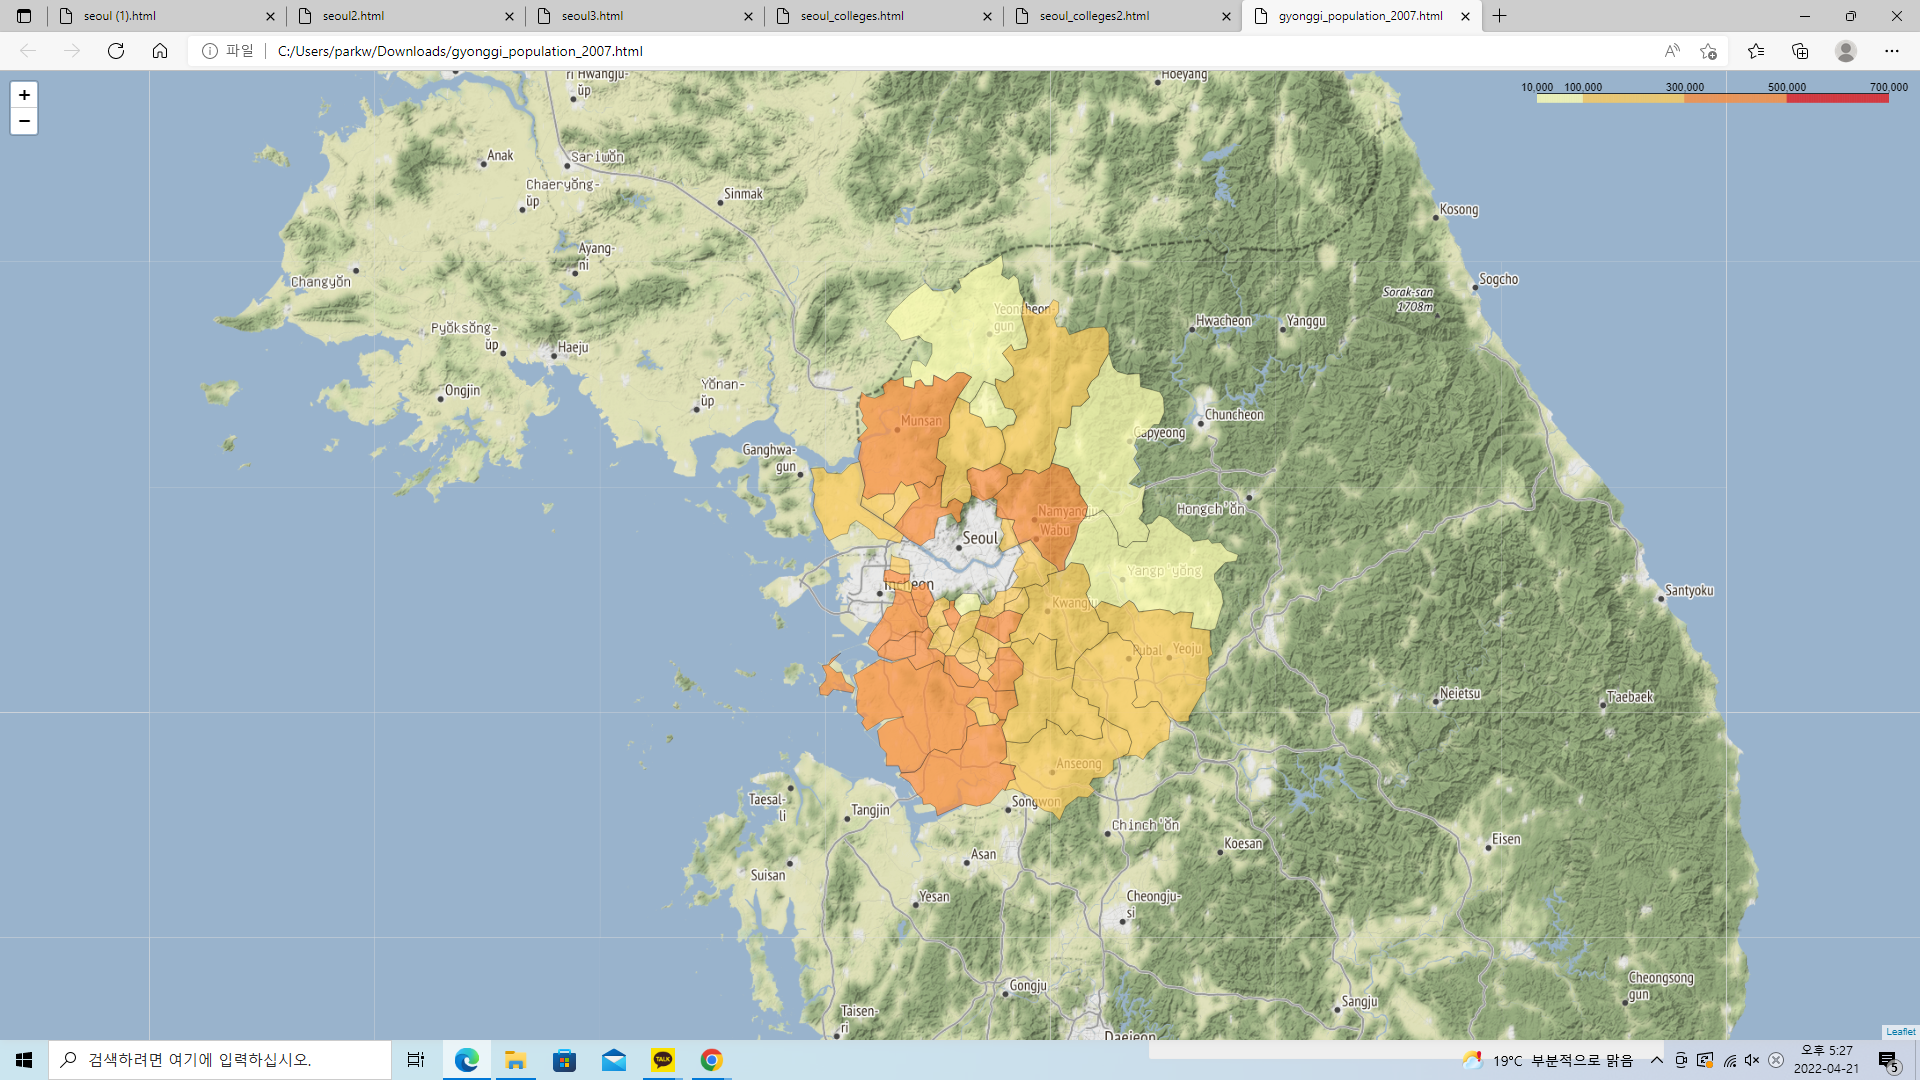Switch to the seoul_colleges.html tab
Viewport: 1920px width, 1080px height.
[x=852, y=16]
